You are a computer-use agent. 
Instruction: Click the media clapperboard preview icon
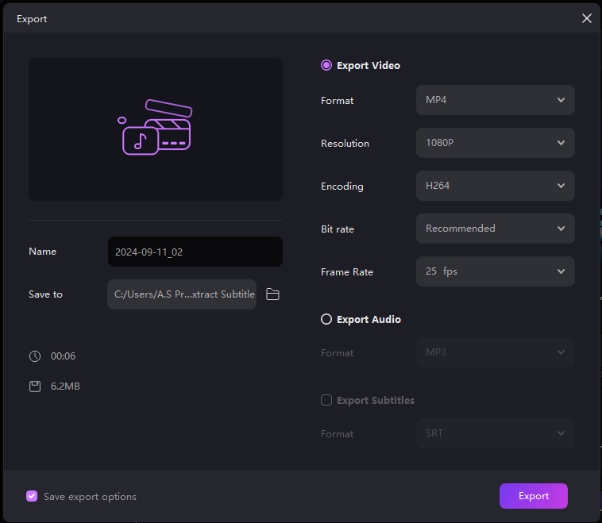click(155, 127)
